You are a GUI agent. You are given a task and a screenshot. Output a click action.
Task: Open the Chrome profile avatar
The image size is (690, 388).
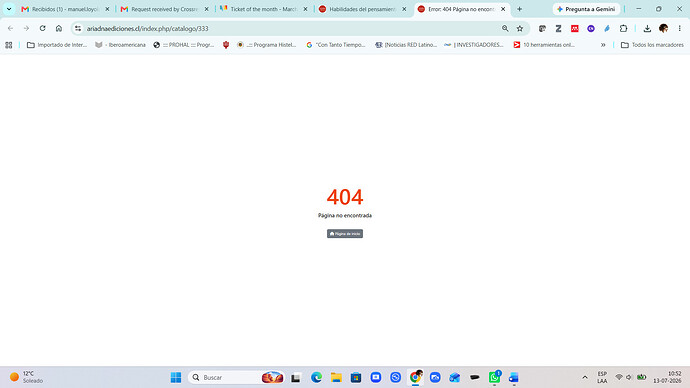(663, 28)
